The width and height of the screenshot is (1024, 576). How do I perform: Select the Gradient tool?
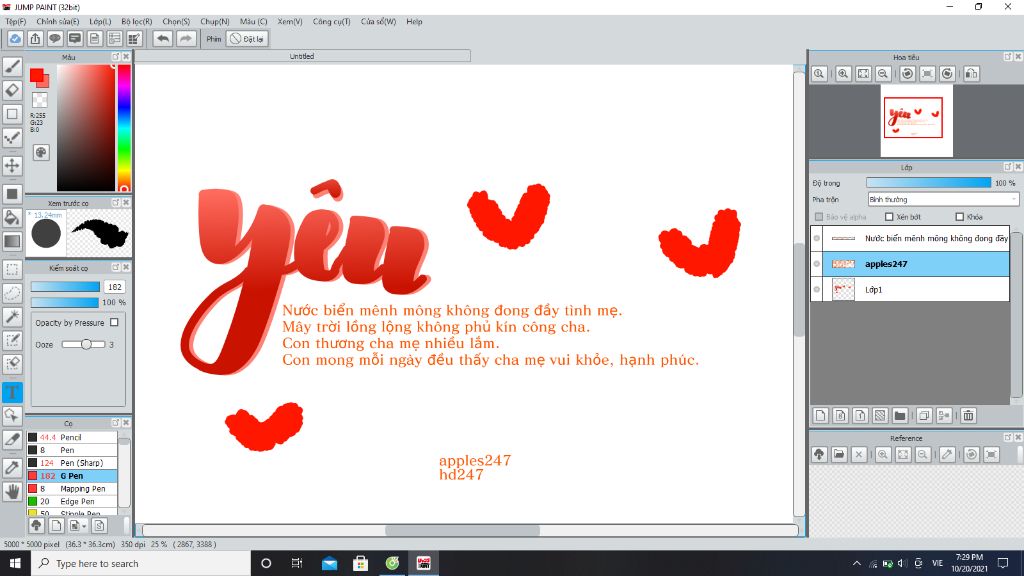pos(12,241)
